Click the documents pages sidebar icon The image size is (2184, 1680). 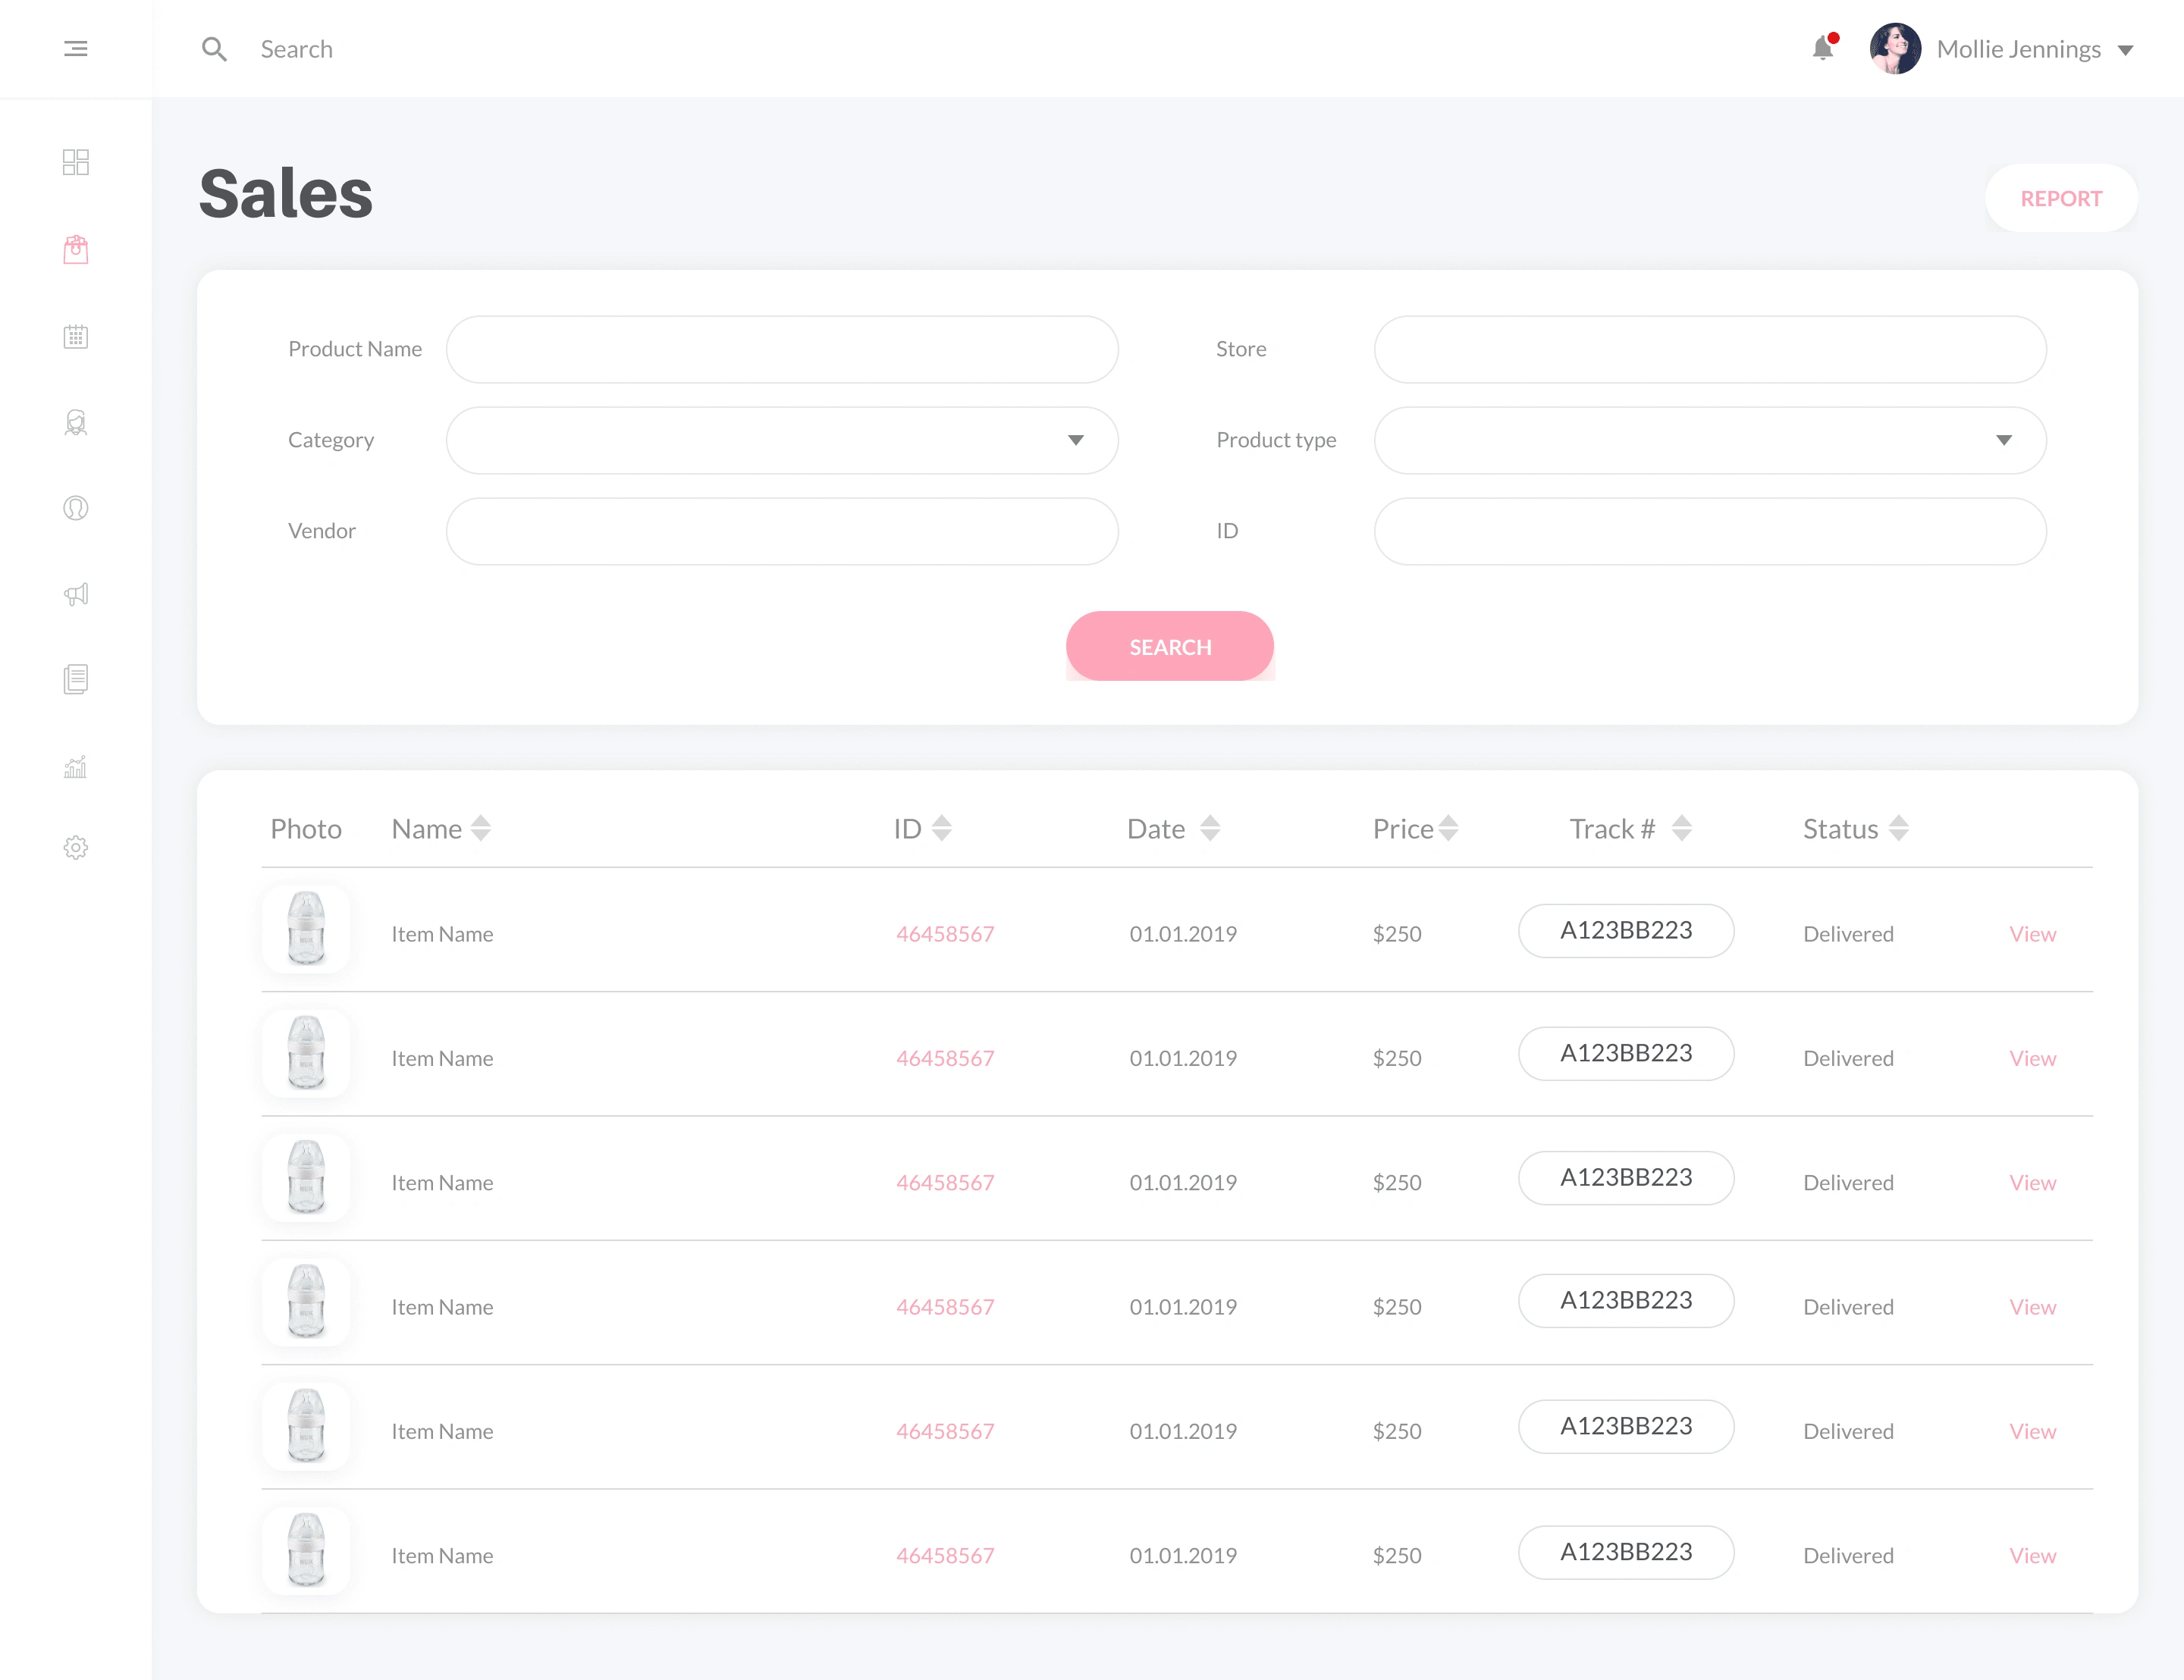tap(75, 679)
